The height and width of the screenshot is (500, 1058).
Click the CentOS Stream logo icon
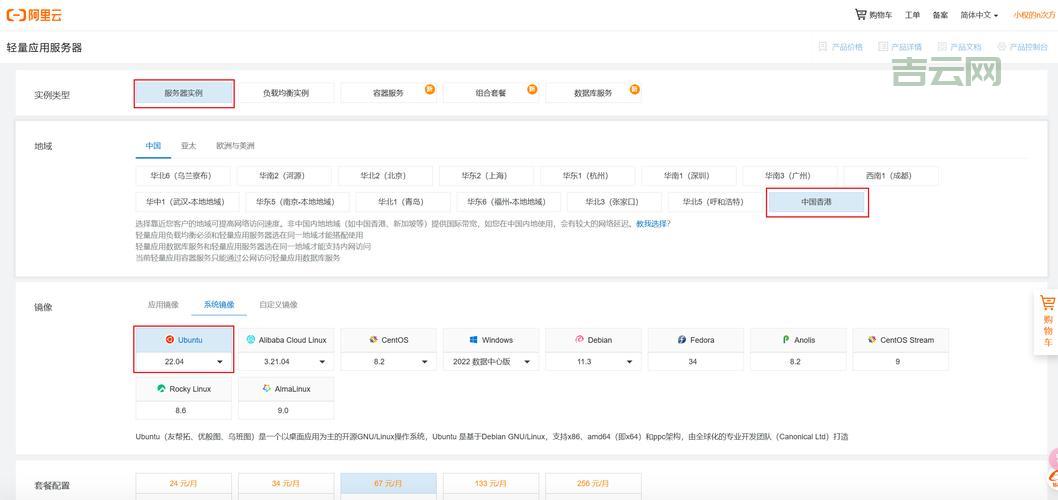tap(872, 340)
